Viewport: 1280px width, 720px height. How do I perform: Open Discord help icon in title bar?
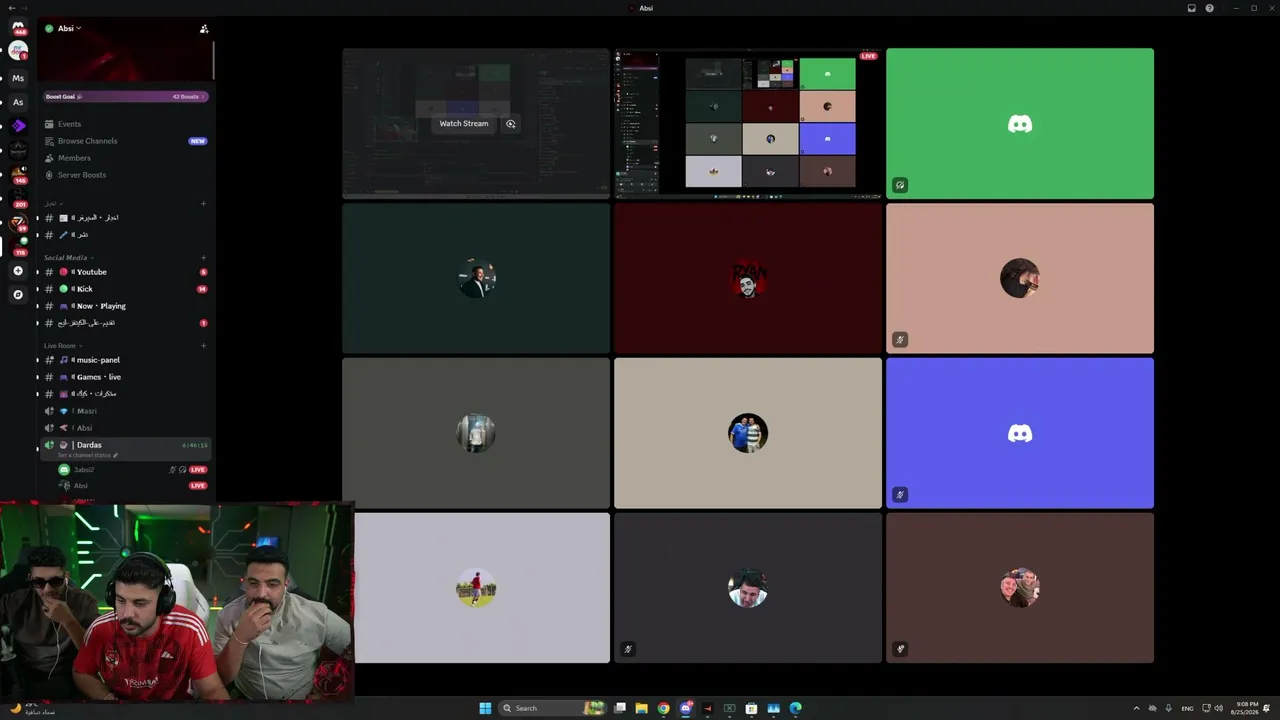click(1209, 8)
